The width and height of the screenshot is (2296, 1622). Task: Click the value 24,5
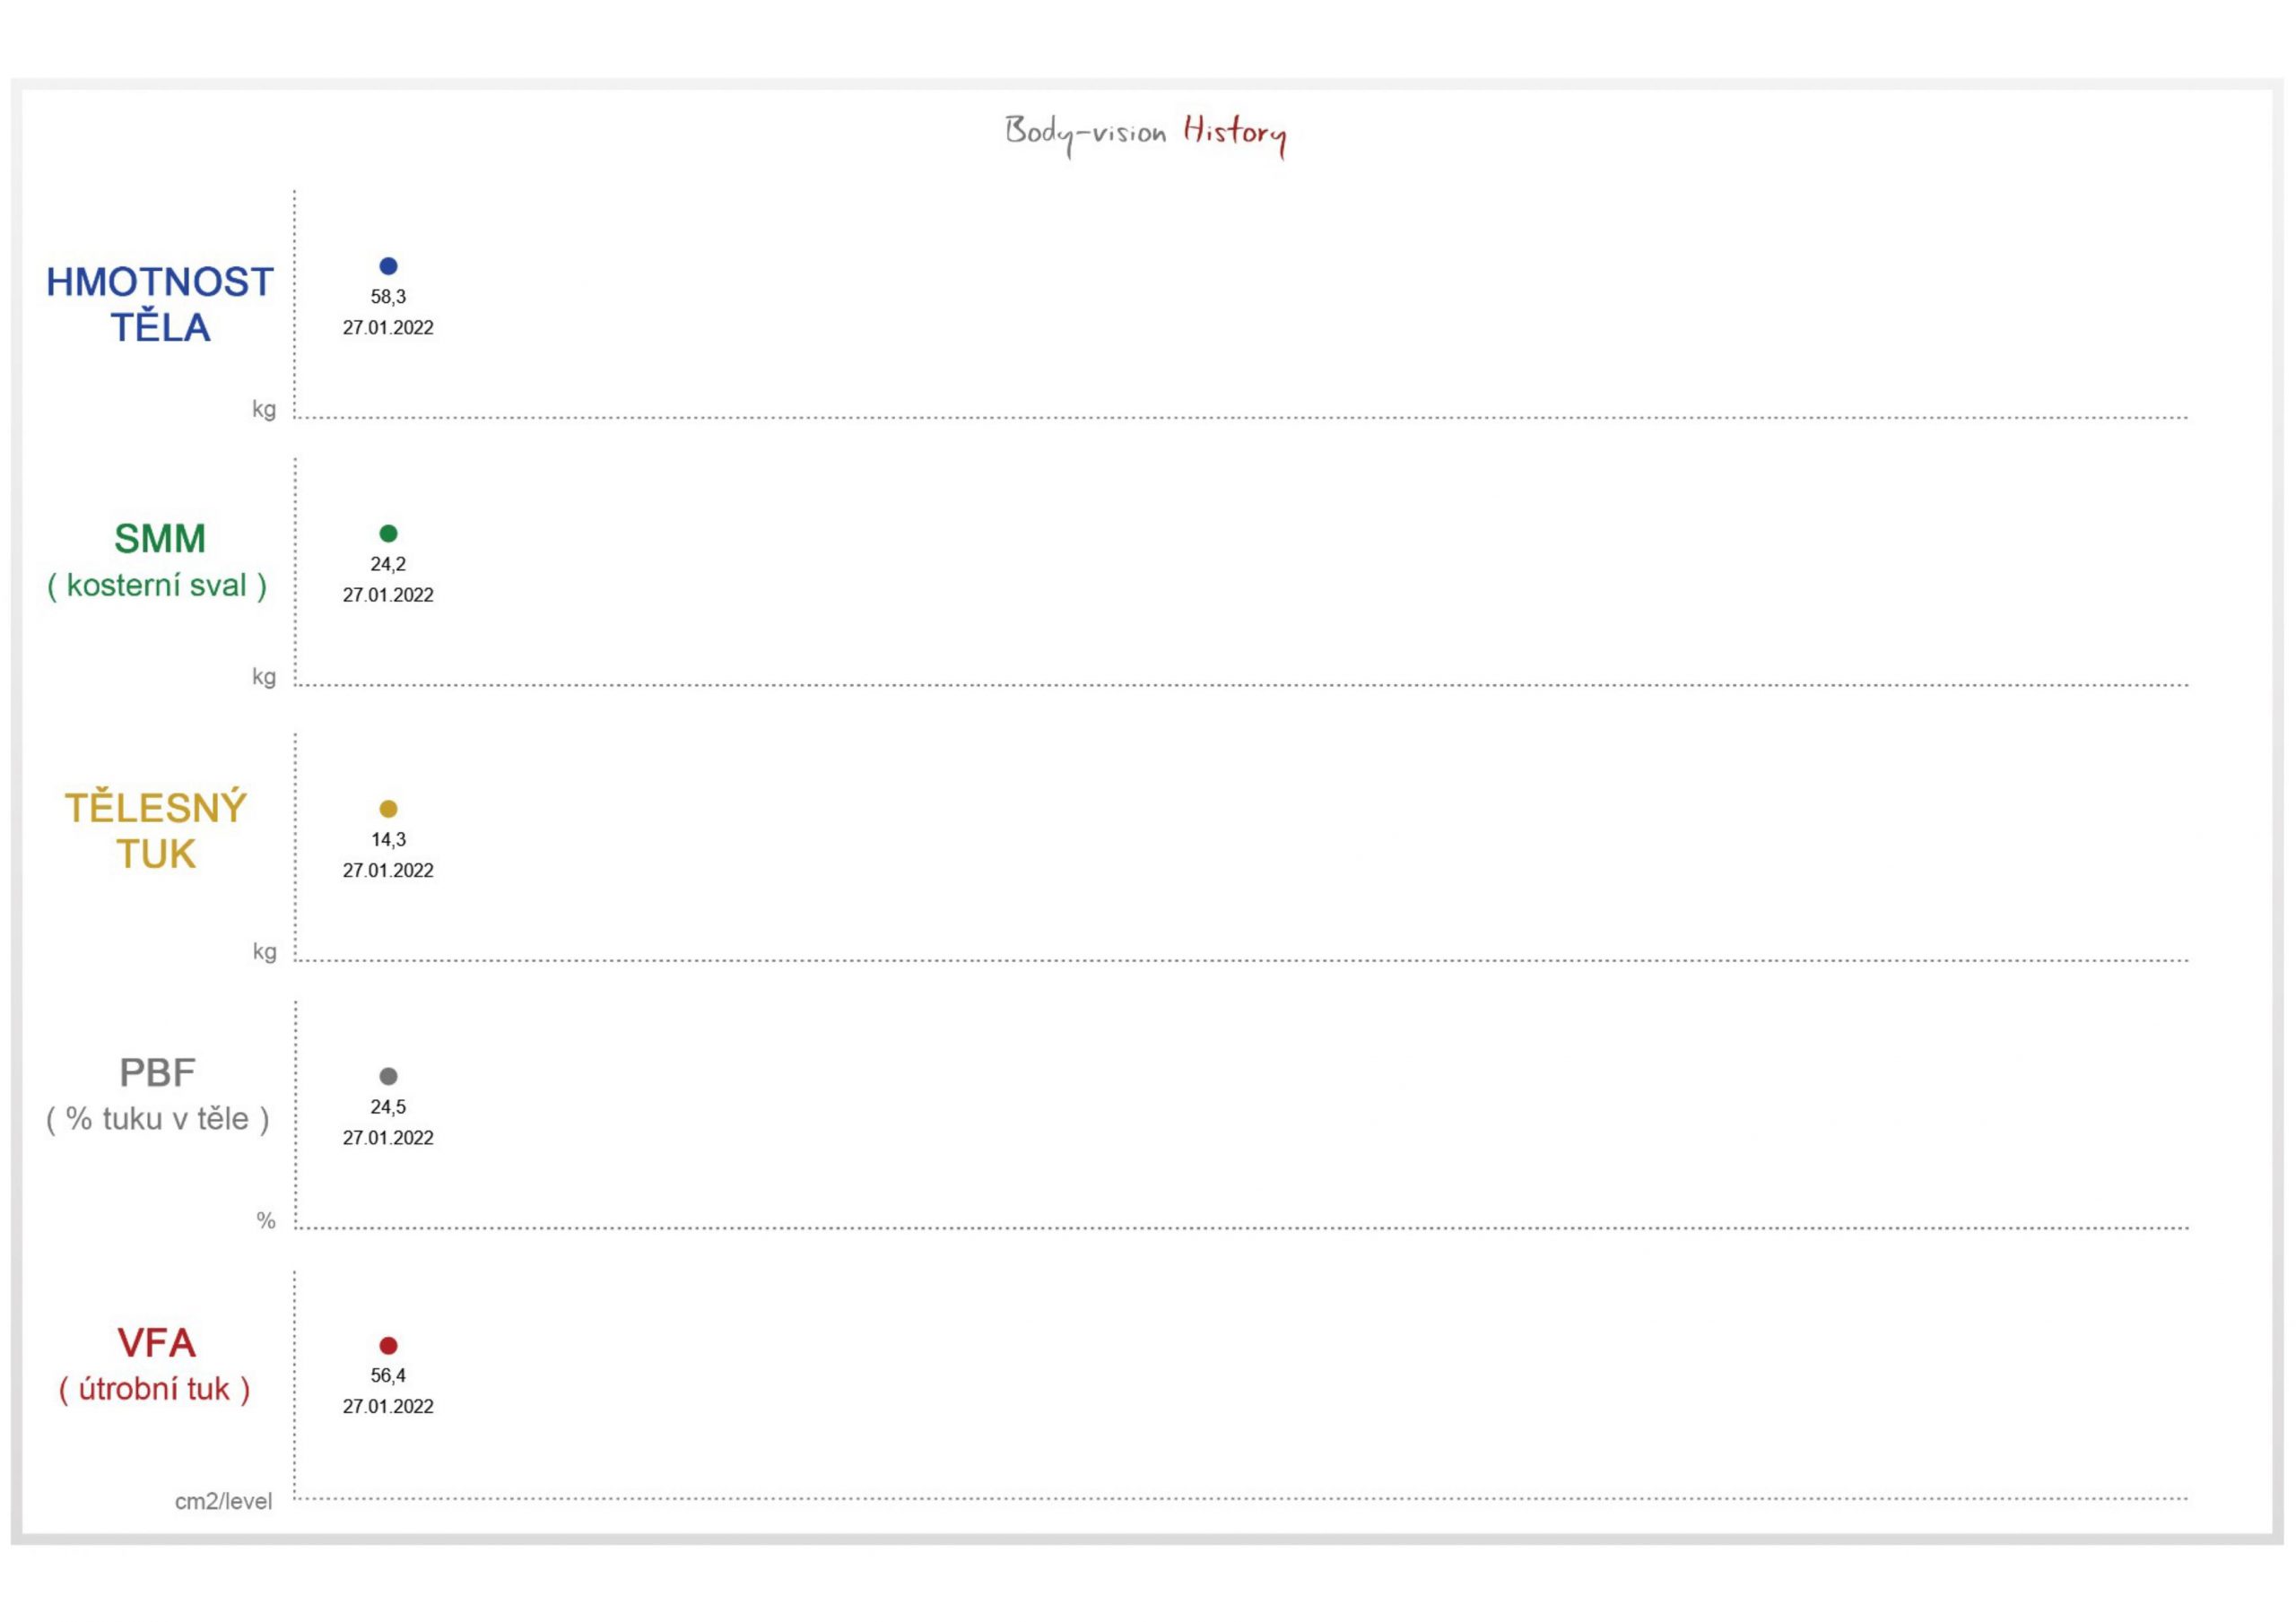[388, 1107]
